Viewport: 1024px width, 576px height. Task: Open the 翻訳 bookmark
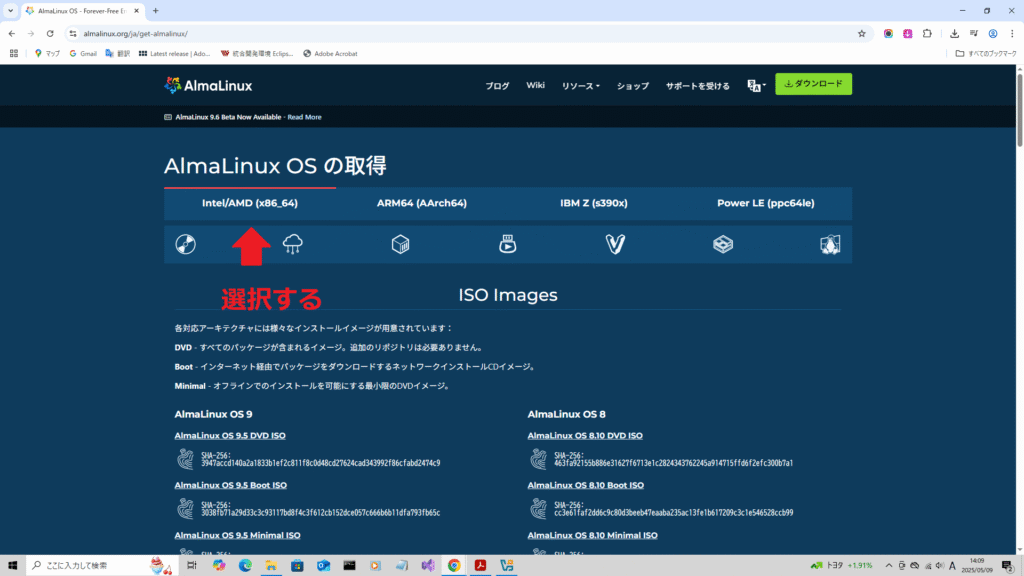pos(118,54)
